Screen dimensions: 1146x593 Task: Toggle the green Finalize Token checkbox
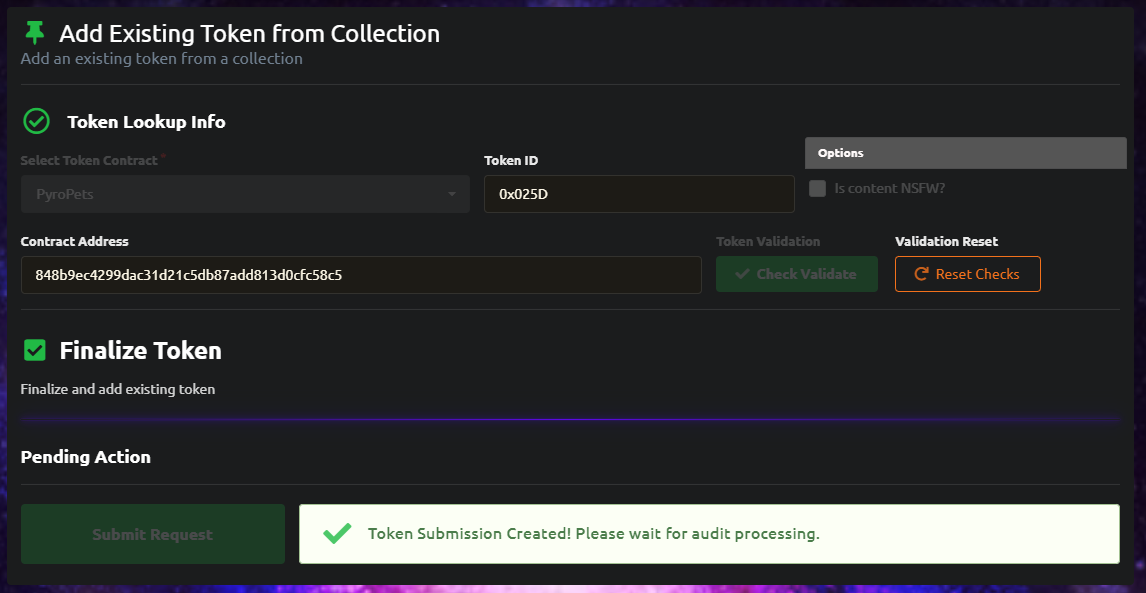point(34,350)
